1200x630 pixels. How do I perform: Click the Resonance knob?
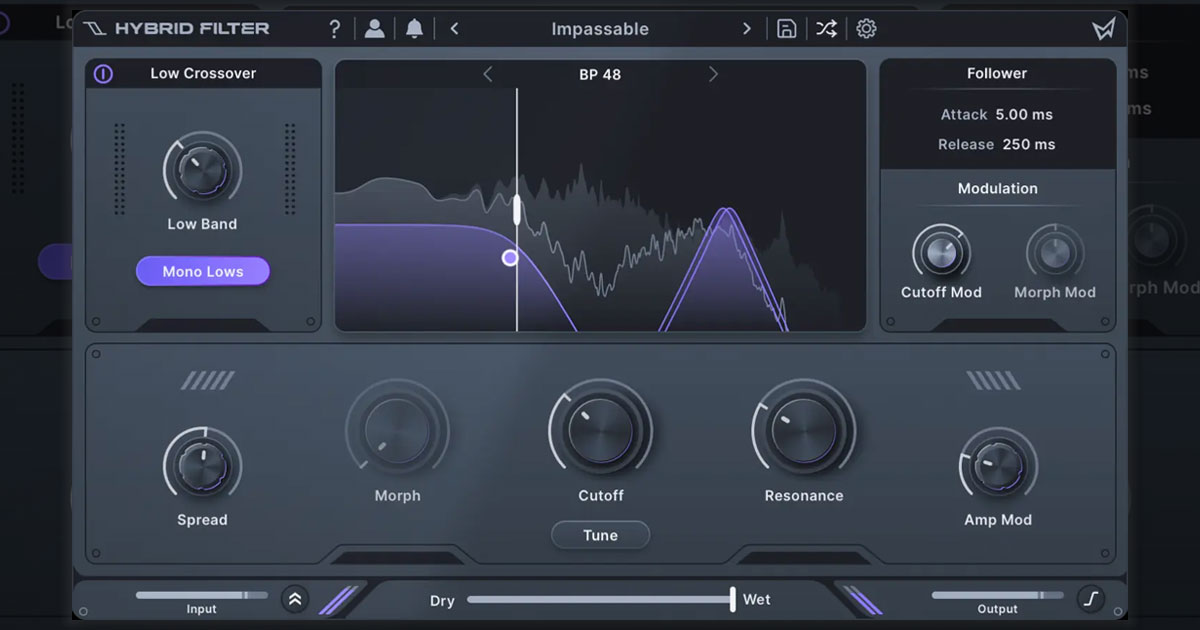804,430
